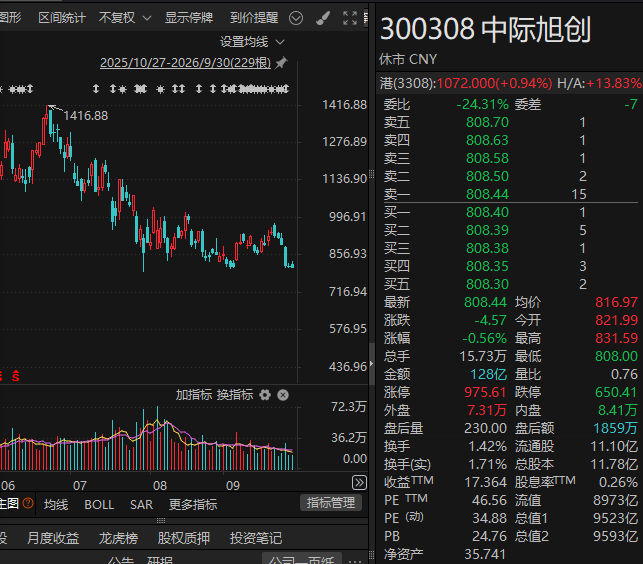Image resolution: width=643 pixels, height=564 pixels.
Task: Switch to BOLL indicator tab
Action: coord(99,504)
